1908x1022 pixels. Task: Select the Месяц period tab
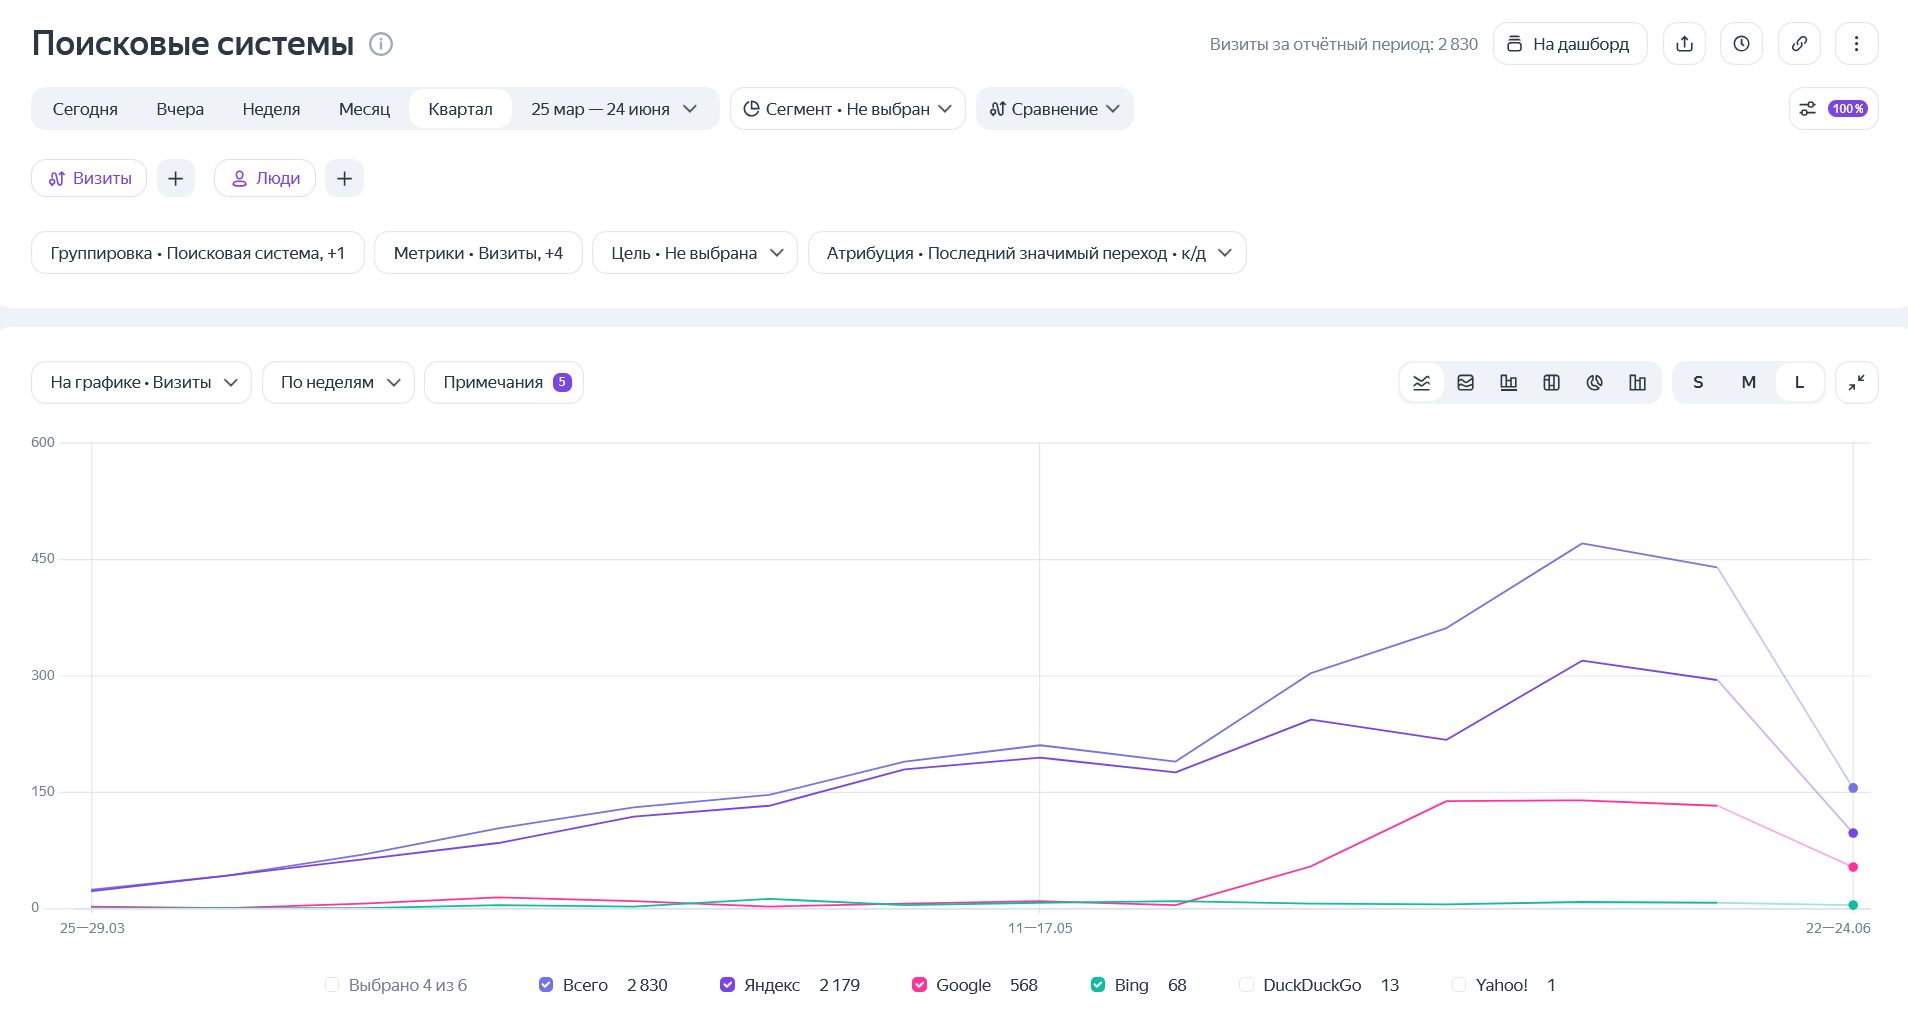pos(364,109)
